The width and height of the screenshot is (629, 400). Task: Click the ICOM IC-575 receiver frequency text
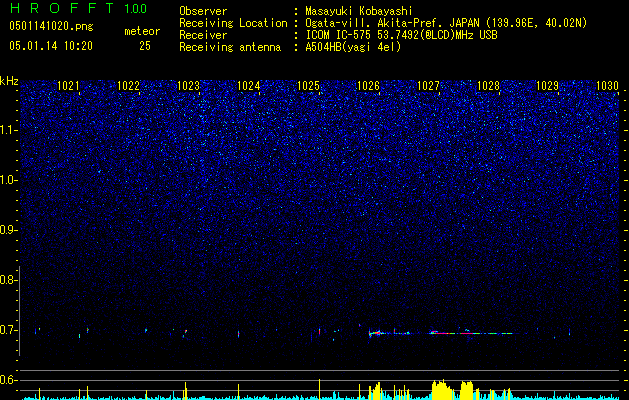401,35
